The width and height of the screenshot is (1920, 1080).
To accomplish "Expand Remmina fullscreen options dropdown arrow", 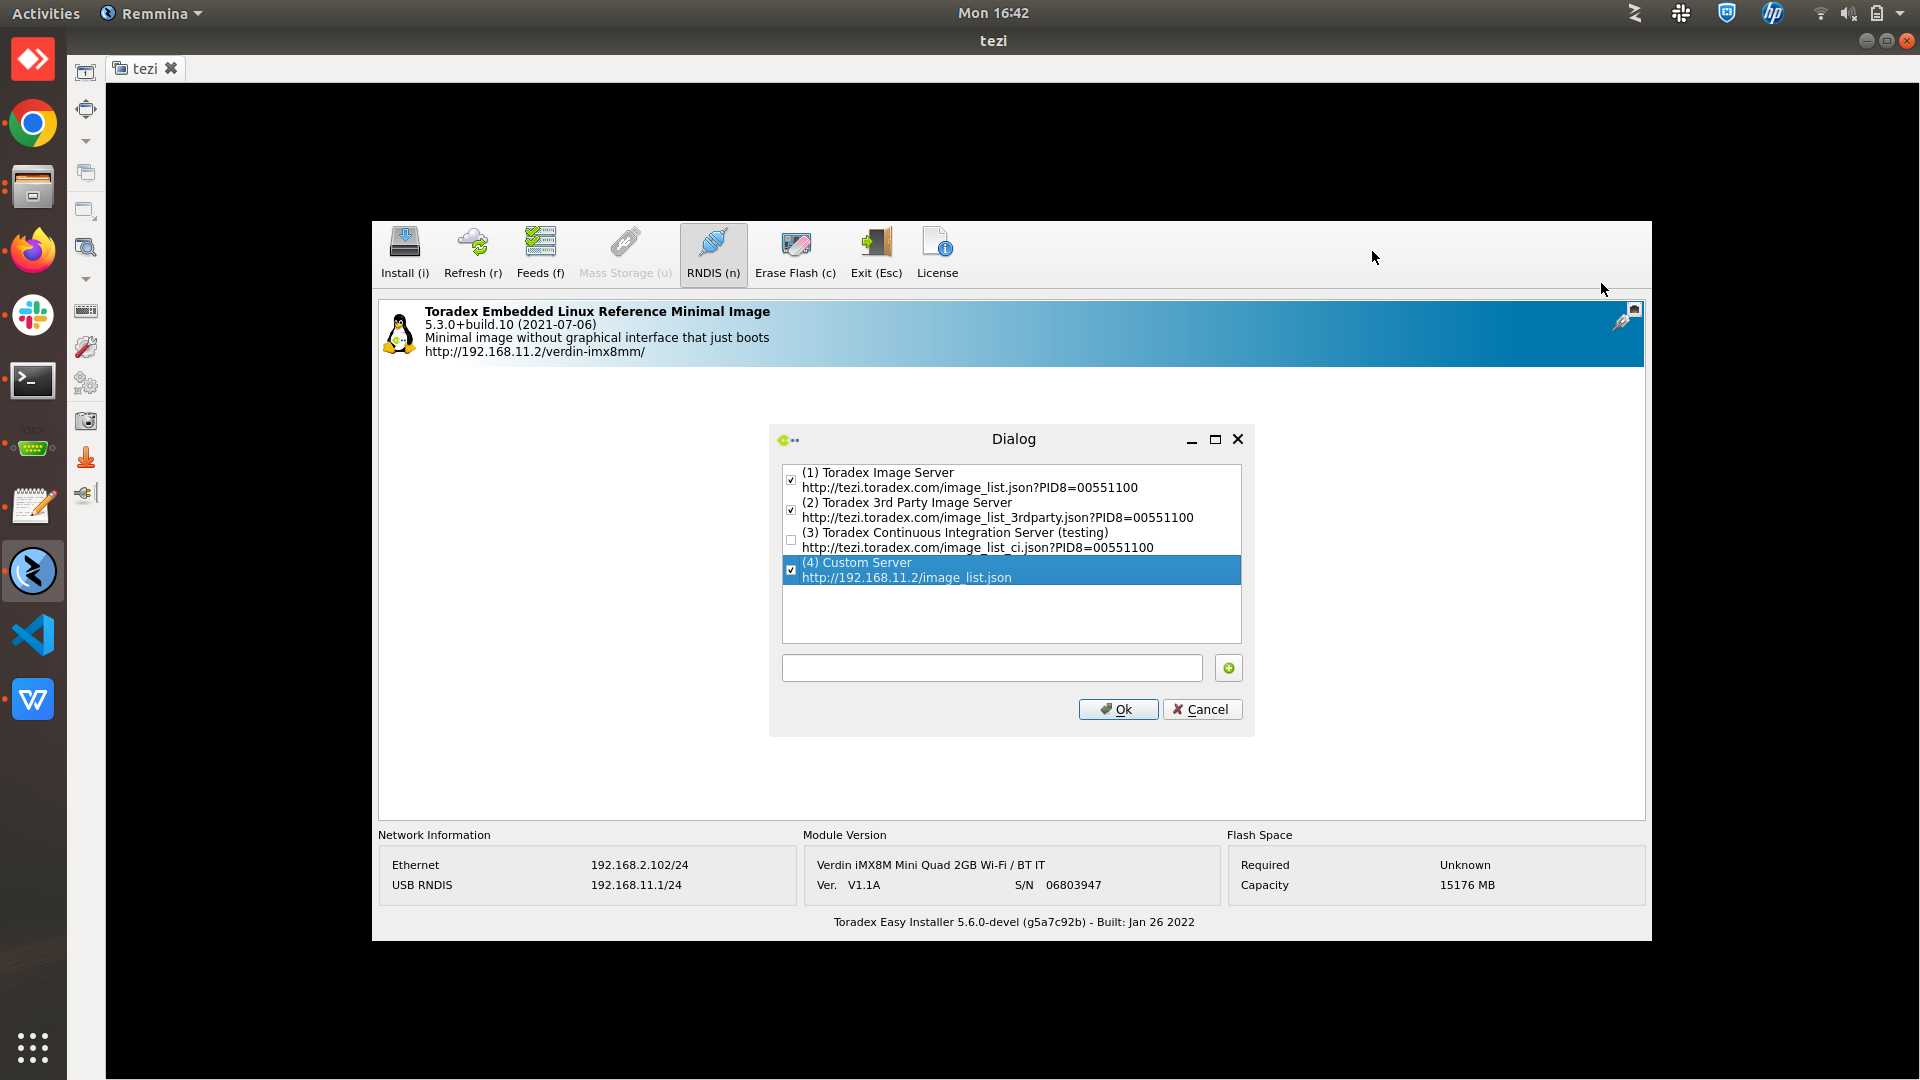I will coord(86,141).
